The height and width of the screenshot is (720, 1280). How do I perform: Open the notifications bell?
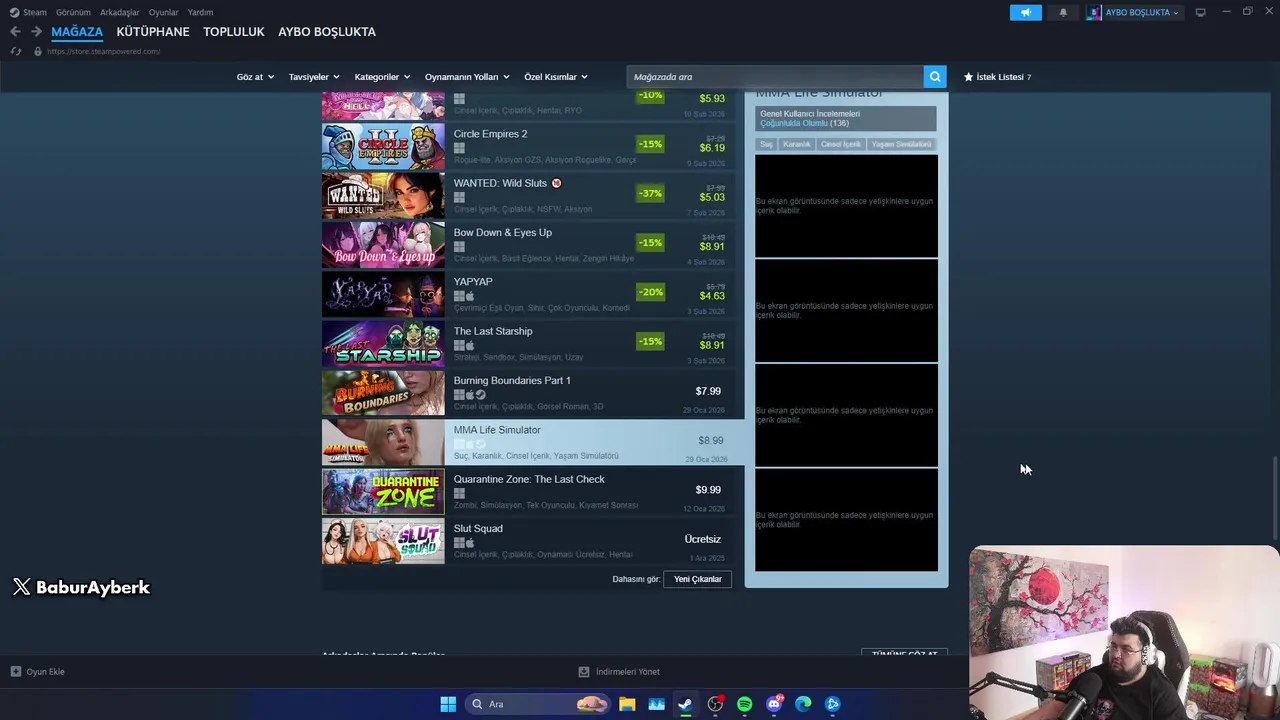(1063, 12)
